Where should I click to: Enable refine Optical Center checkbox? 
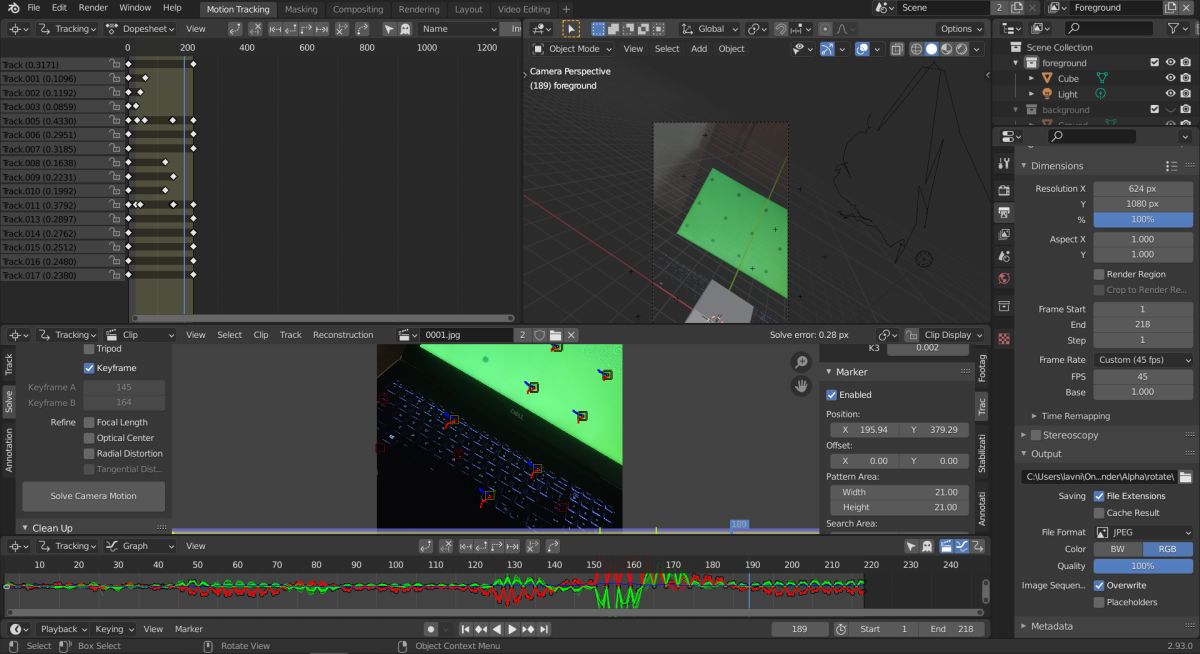pyautogui.click(x=89, y=438)
